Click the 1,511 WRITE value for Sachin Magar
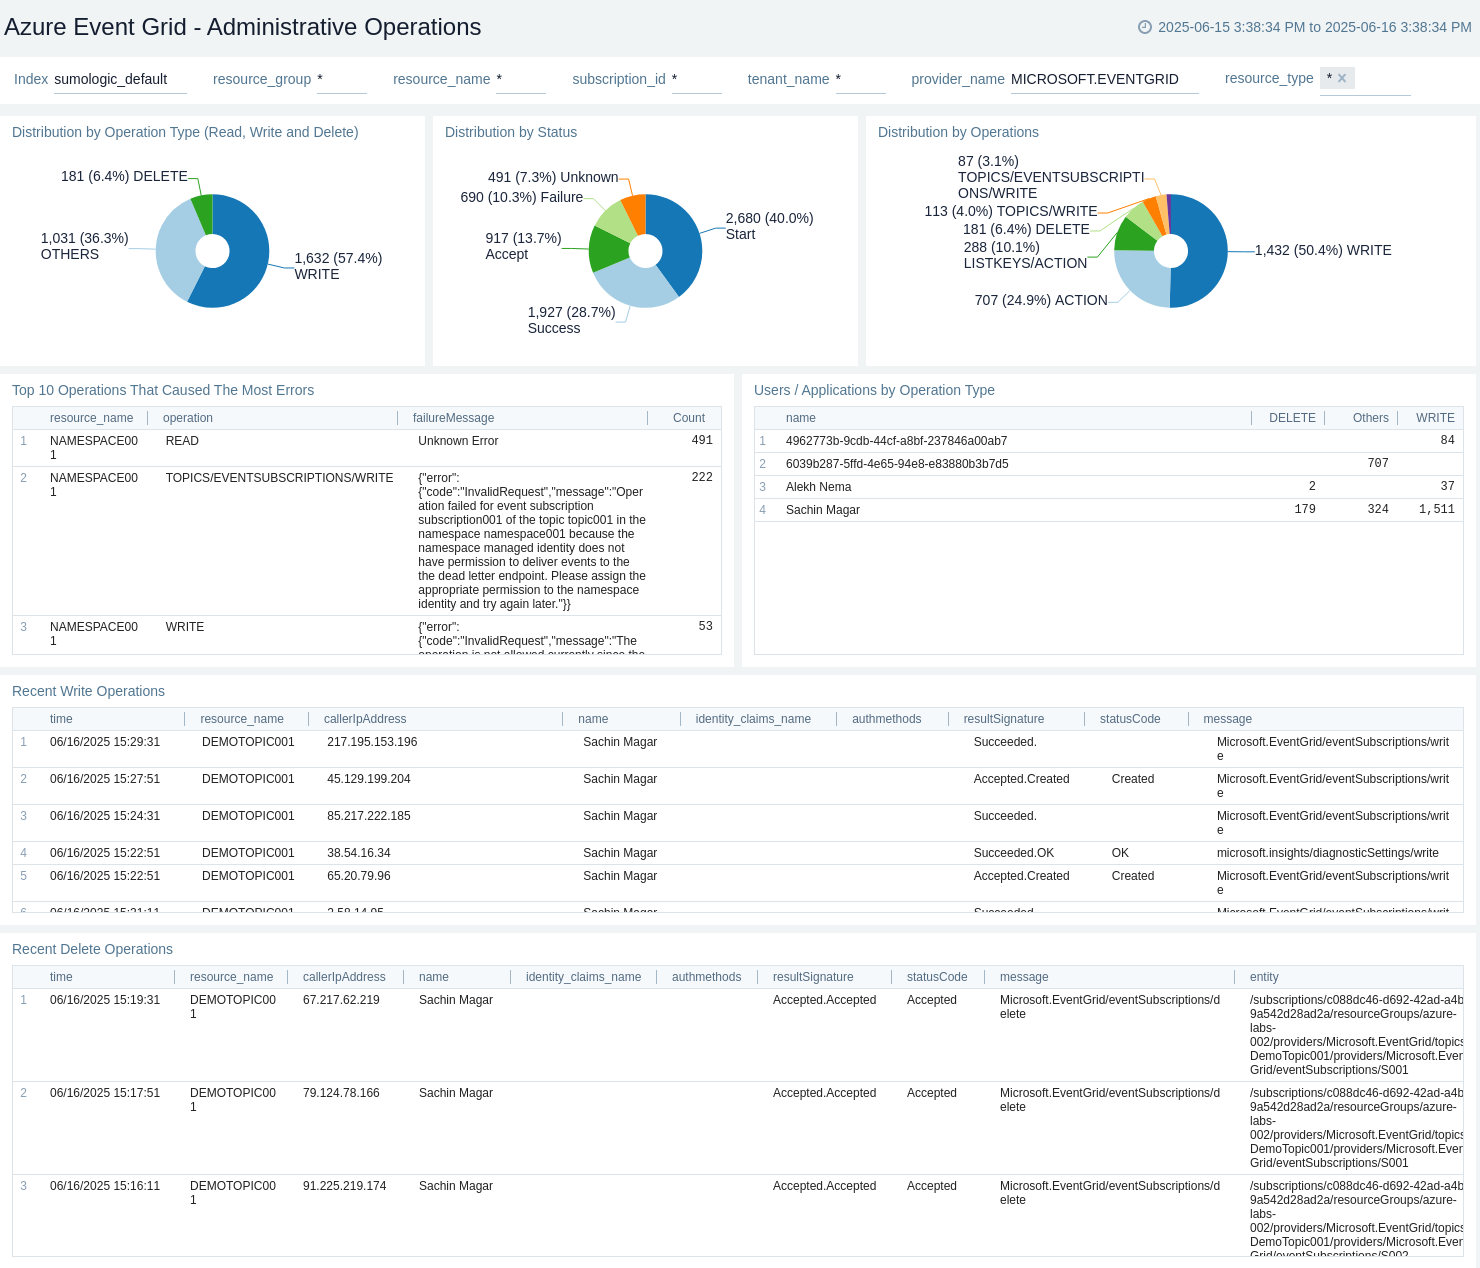 pyautogui.click(x=1437, y=509)
